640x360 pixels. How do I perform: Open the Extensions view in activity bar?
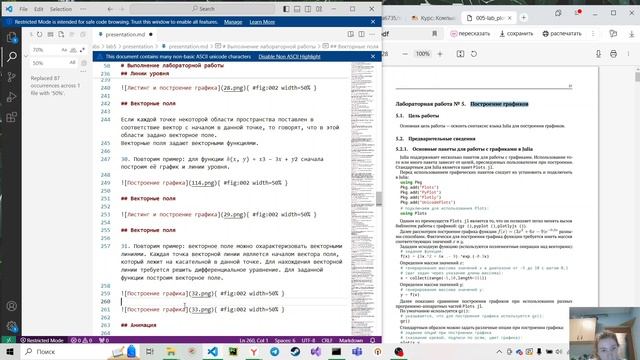coord(11,118)
